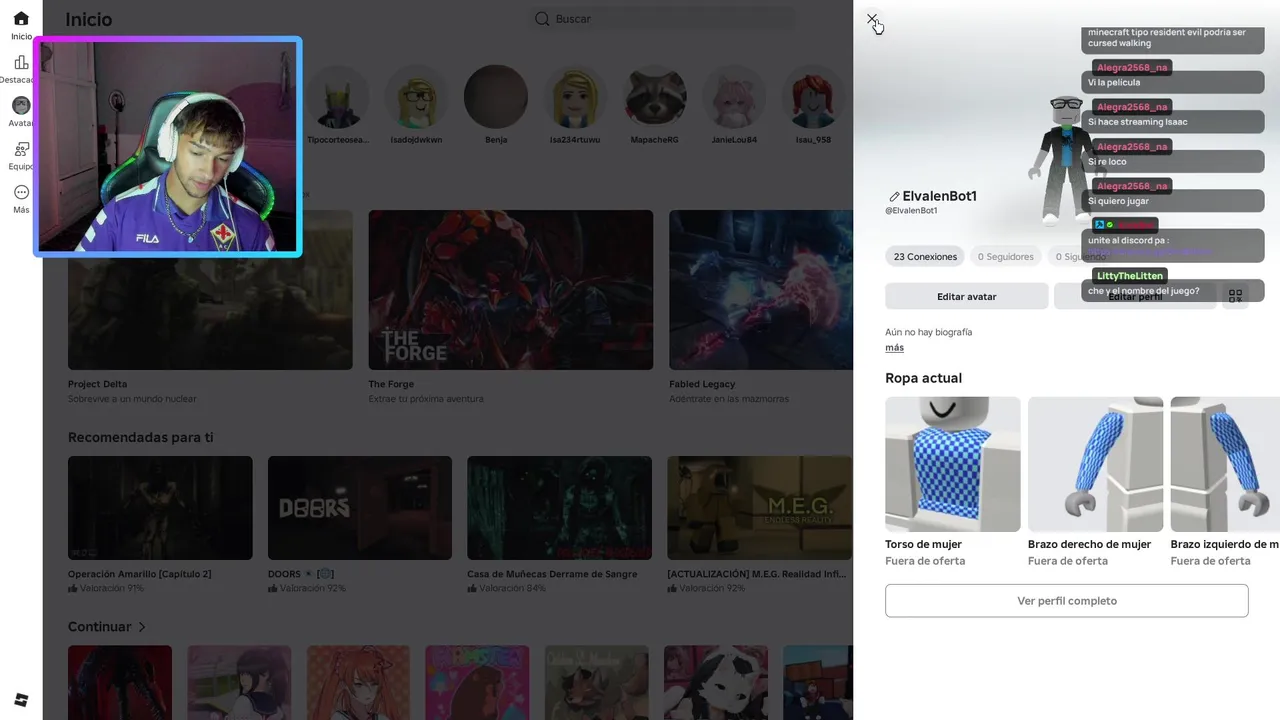The width and height of the screenshot is (1280, 720).
Task: Open Destacados charts in sidebar
Action: [21, 69]
